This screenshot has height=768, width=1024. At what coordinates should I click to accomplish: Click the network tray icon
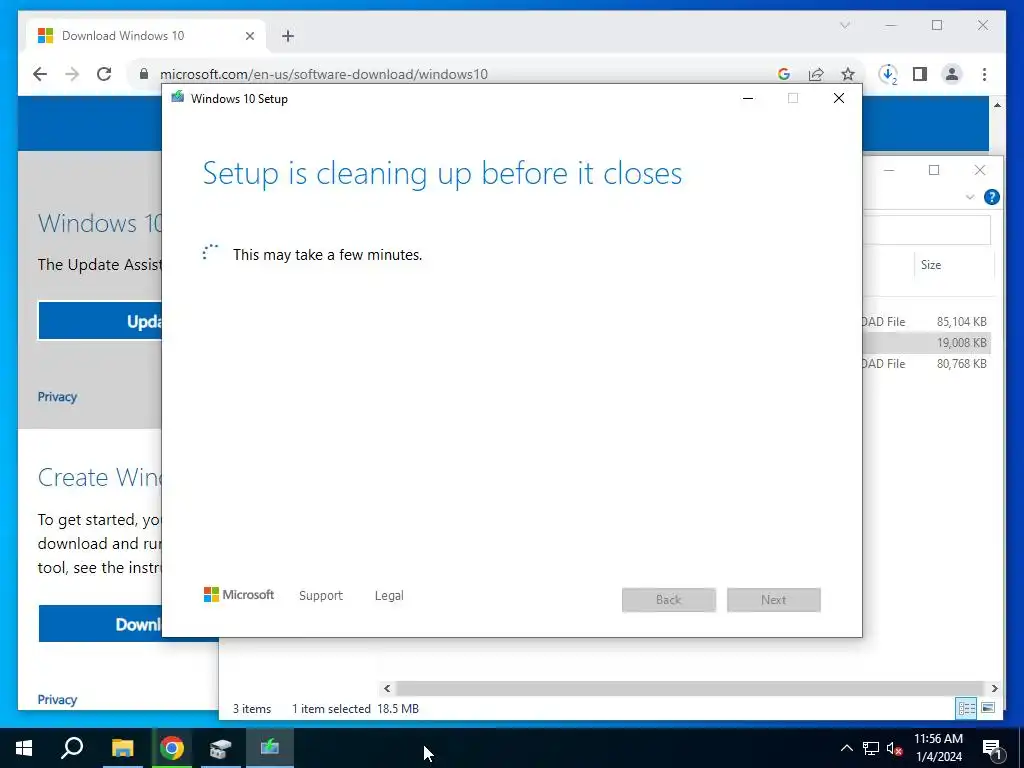pyautogui.click(x=871, y=748)
